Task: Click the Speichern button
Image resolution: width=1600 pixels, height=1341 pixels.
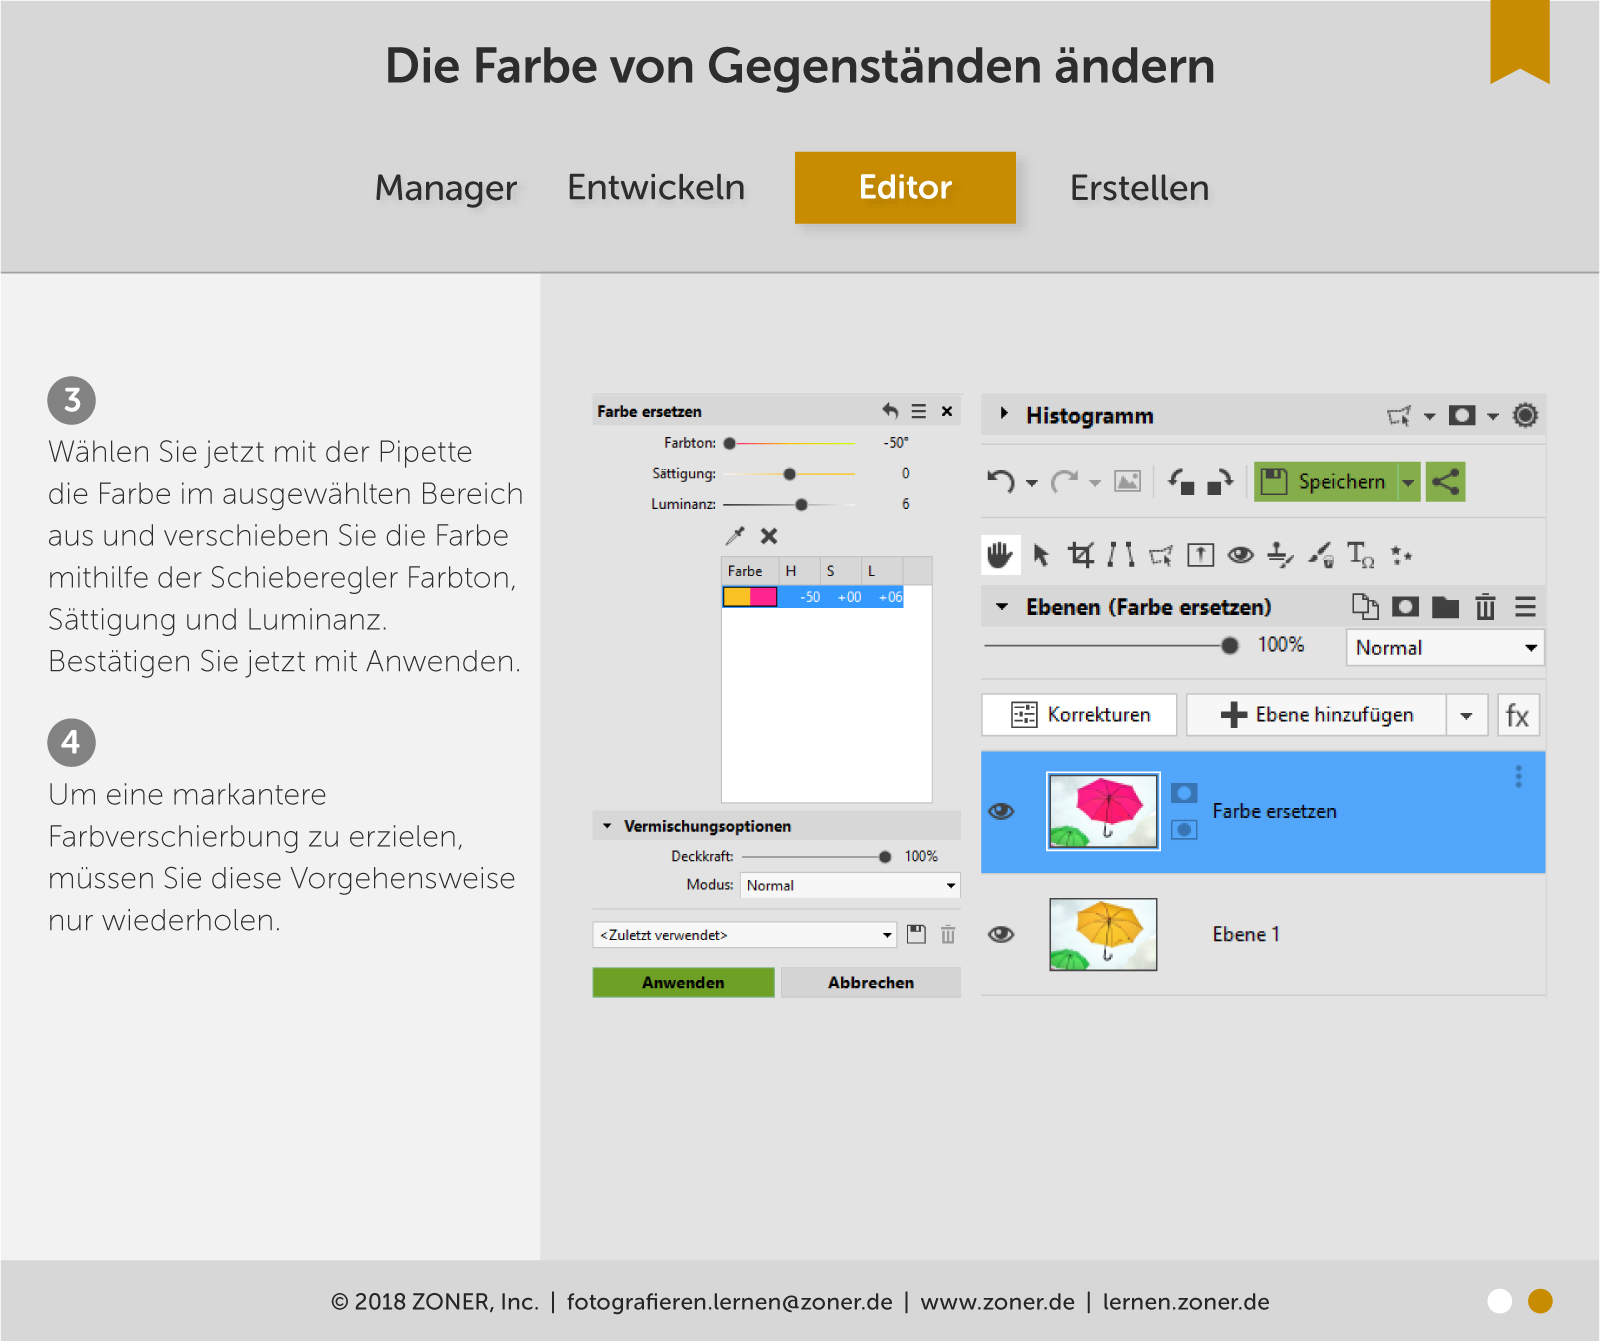Action: 1325,482
